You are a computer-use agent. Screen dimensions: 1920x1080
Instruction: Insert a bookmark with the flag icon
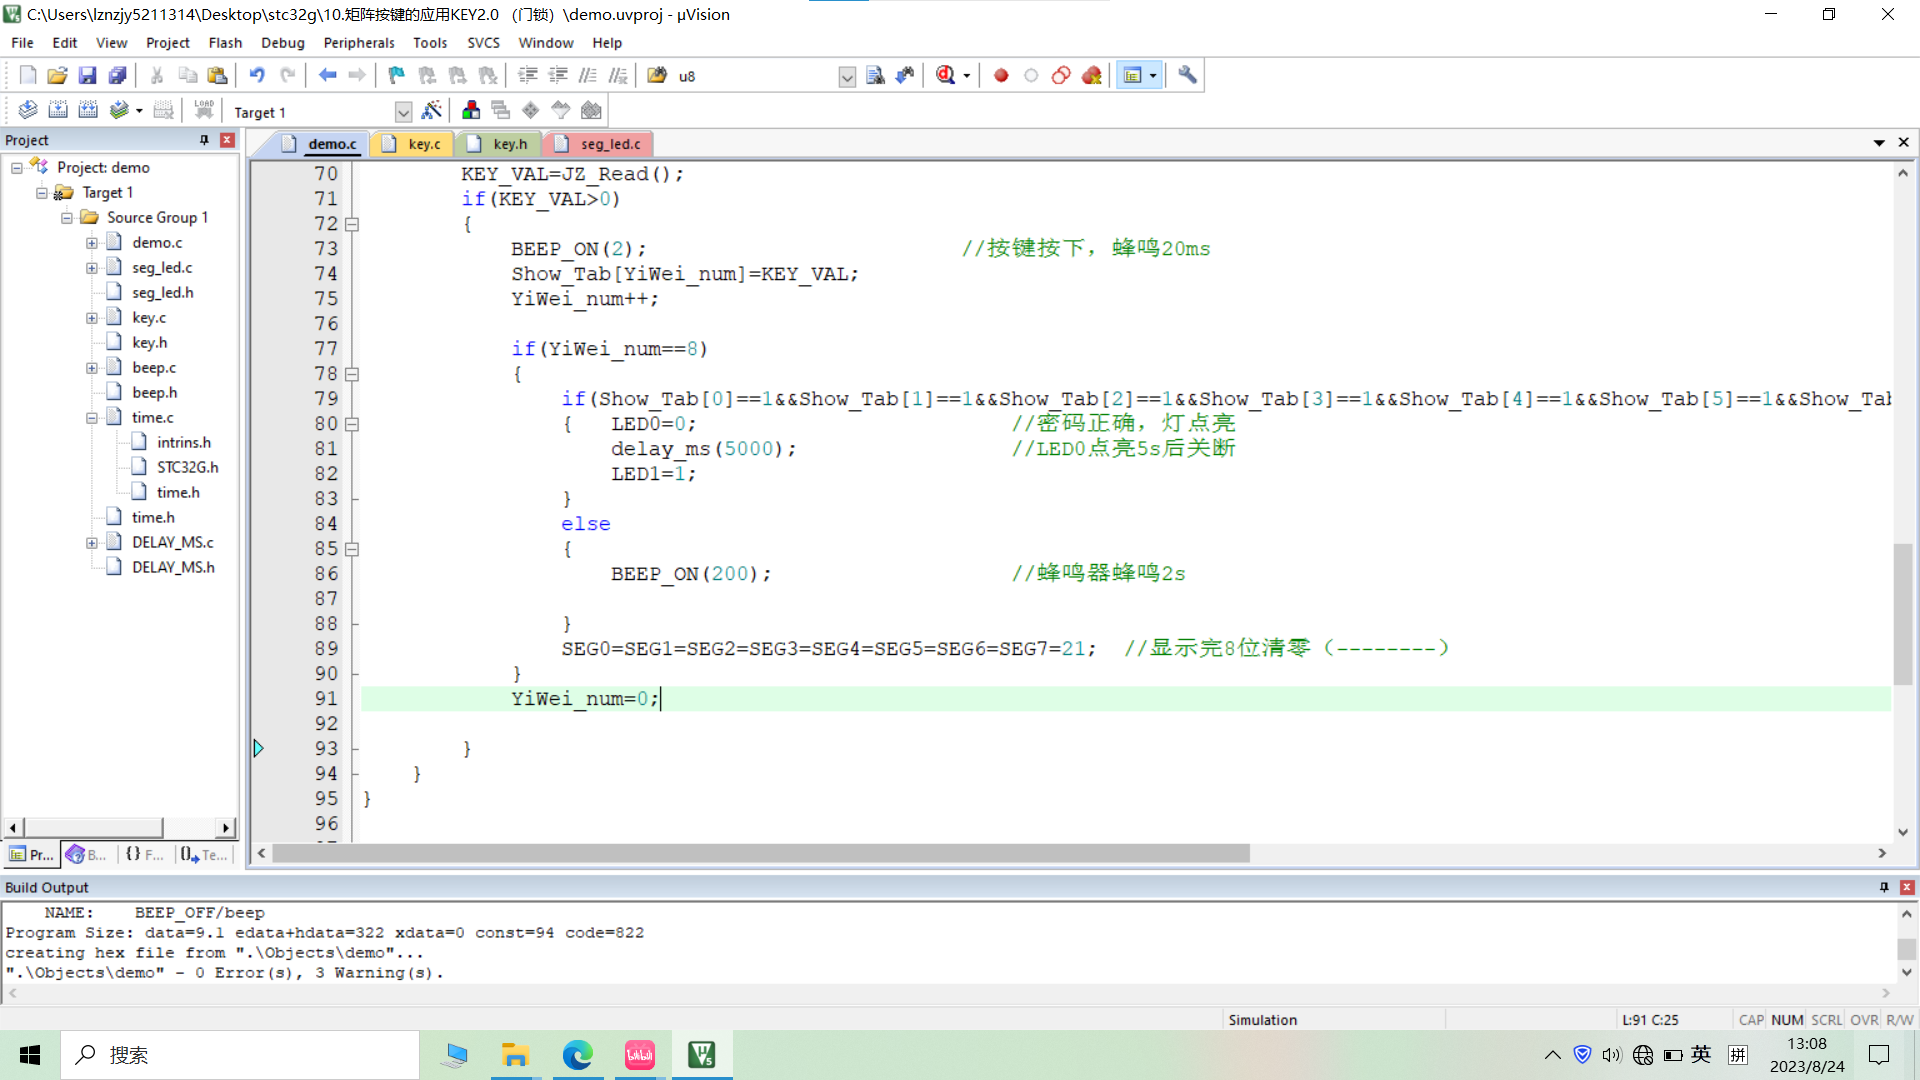click(x=397, y=75)
